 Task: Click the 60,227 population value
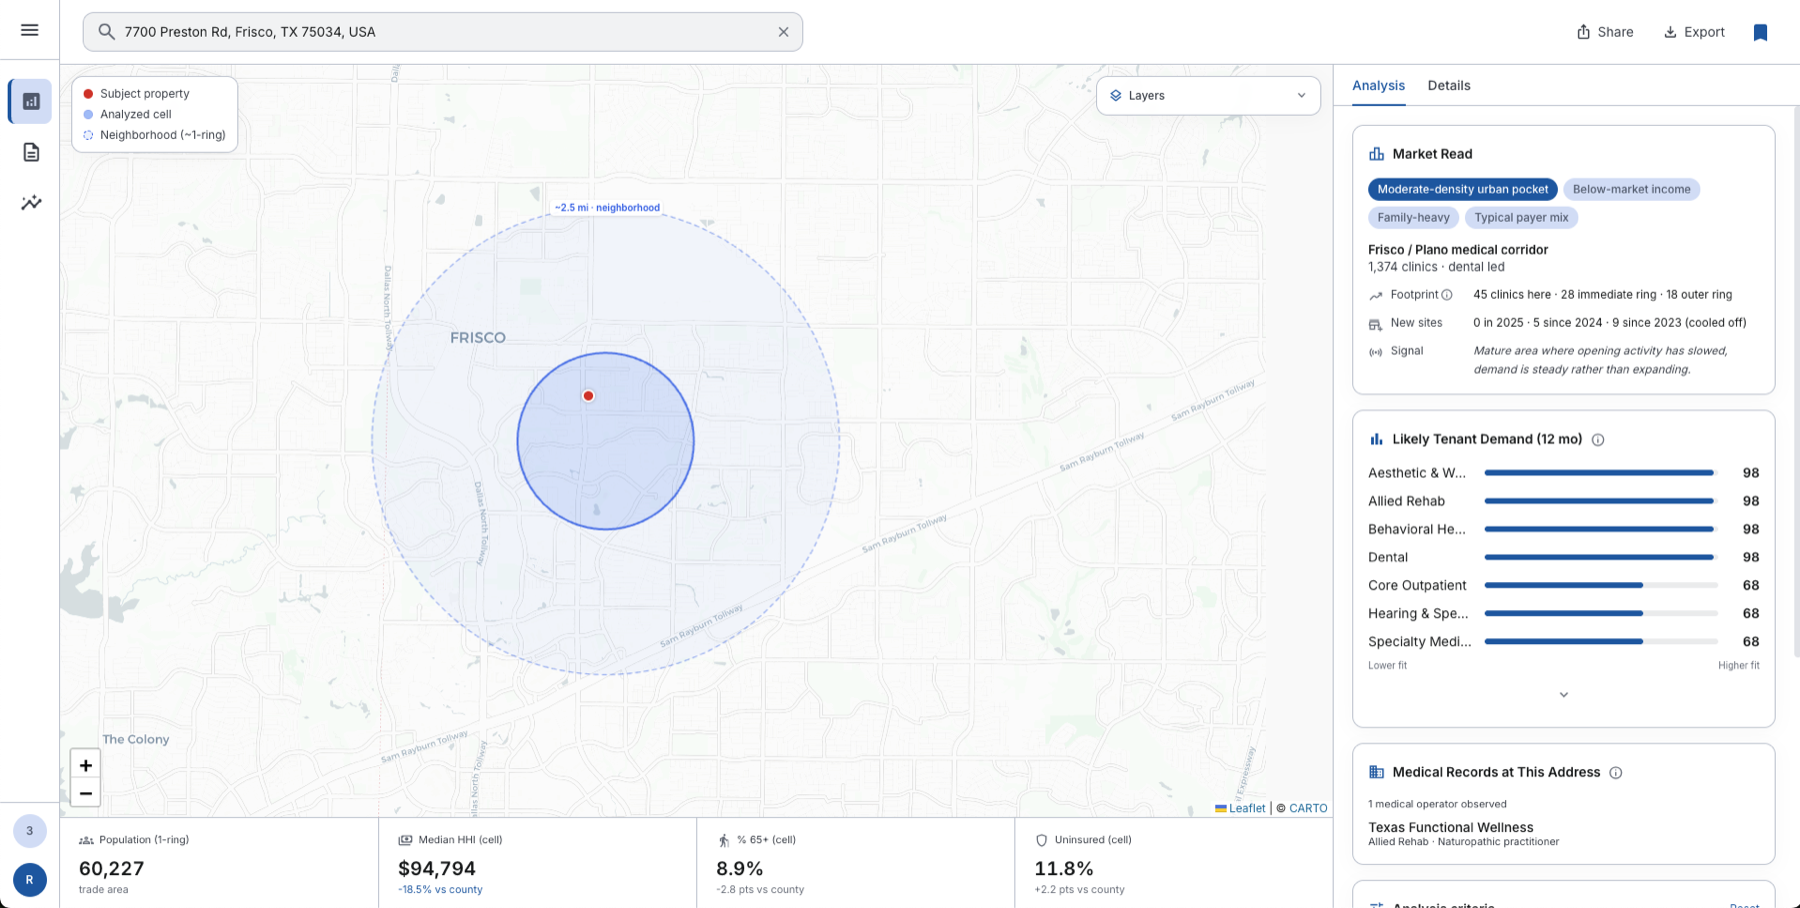112,869
